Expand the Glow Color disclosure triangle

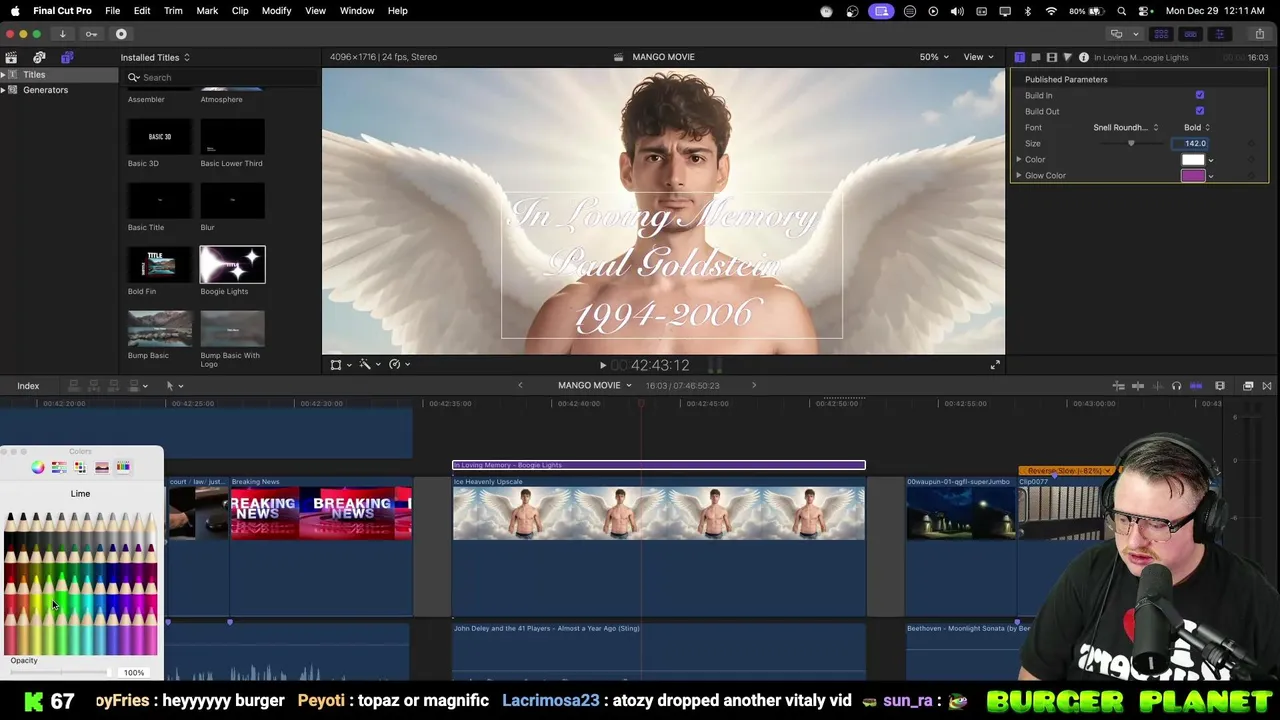(1019, 176)
